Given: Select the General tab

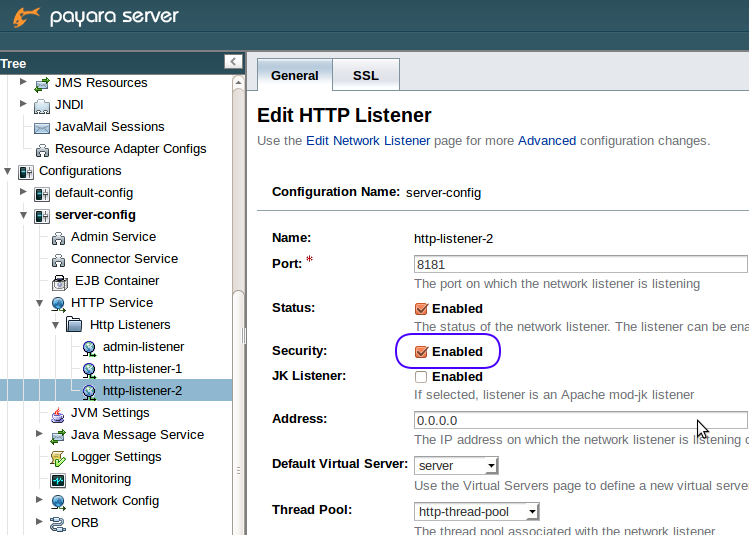Looking at the screenshot, I should [294, 75].
